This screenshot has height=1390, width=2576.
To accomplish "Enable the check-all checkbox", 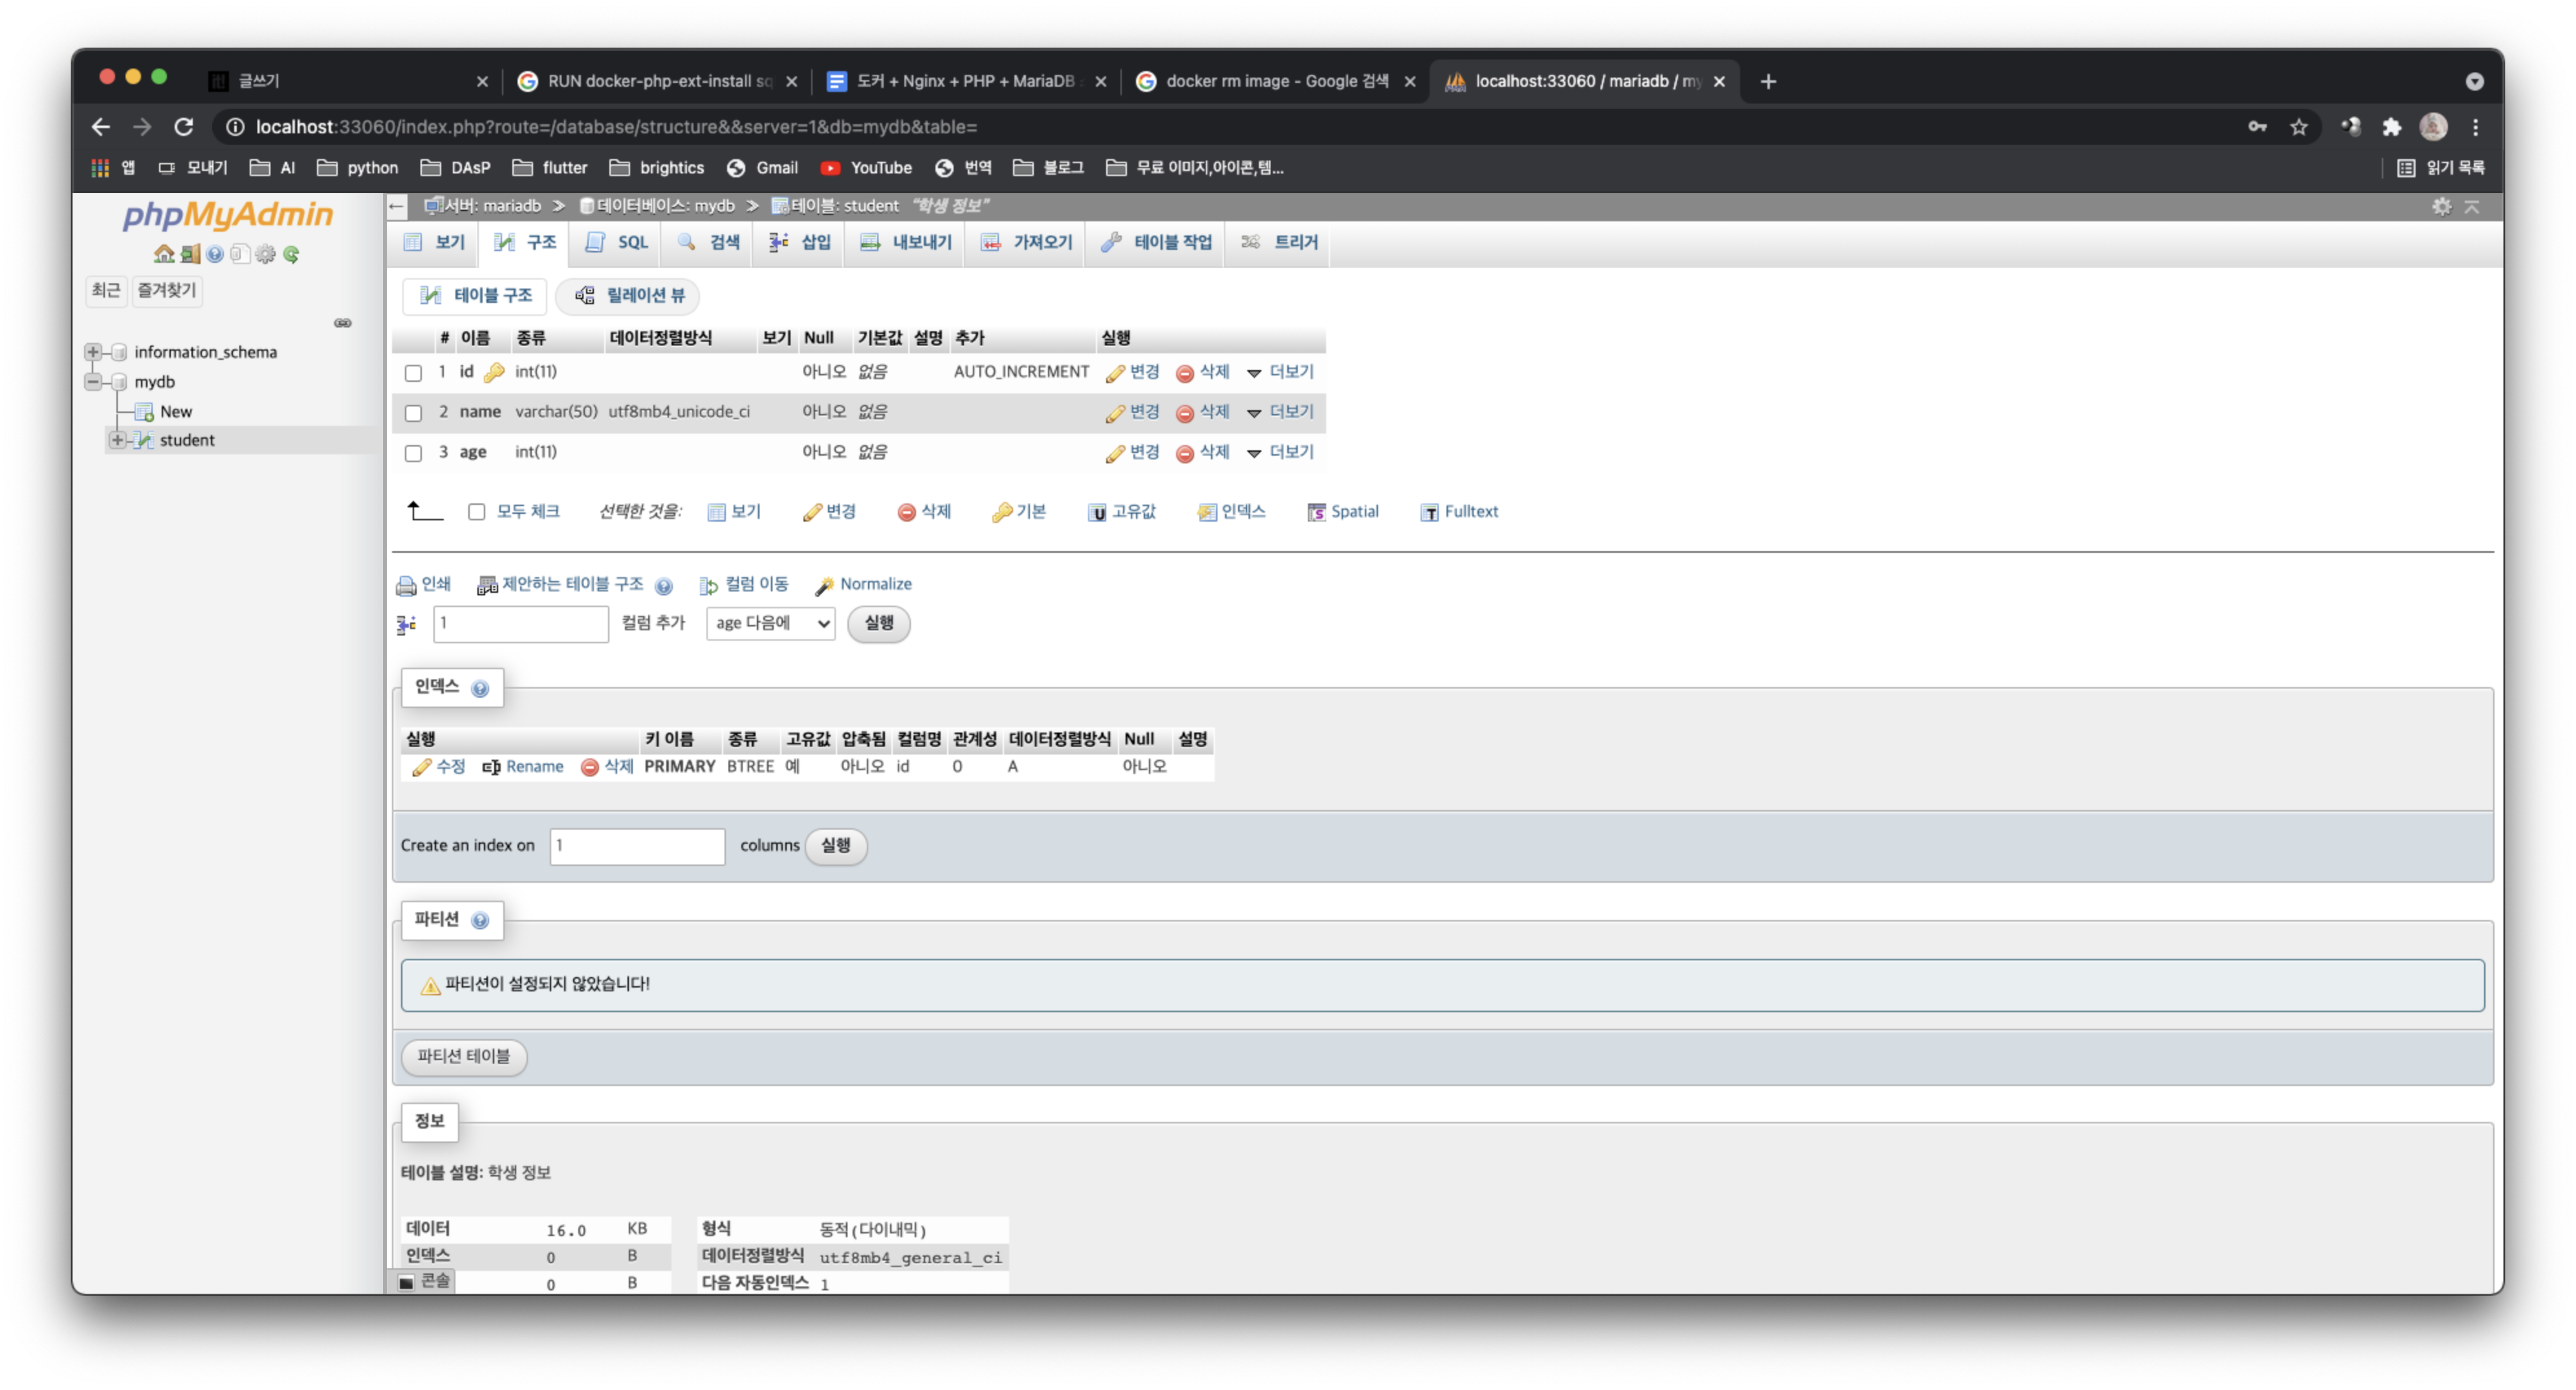I will pyautogui.click(x=477, y=512).
